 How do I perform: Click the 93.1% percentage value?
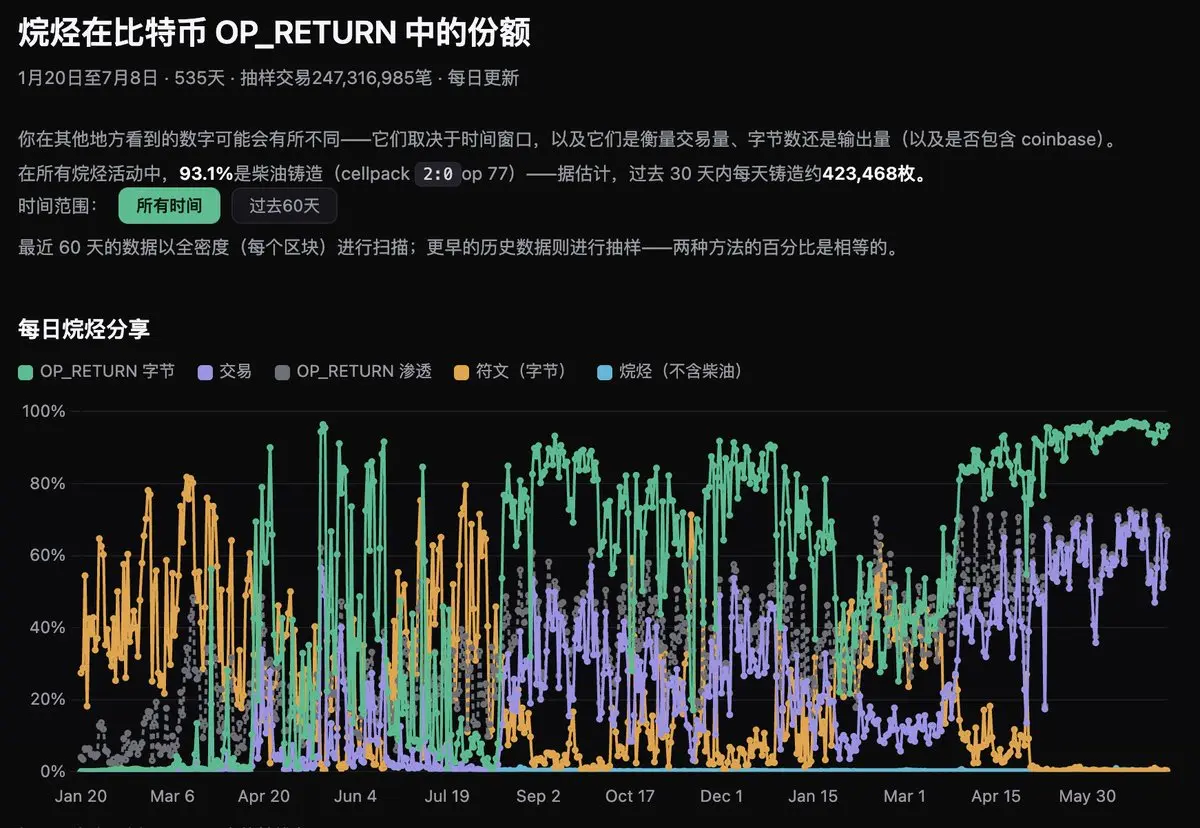tap(206, 173)
